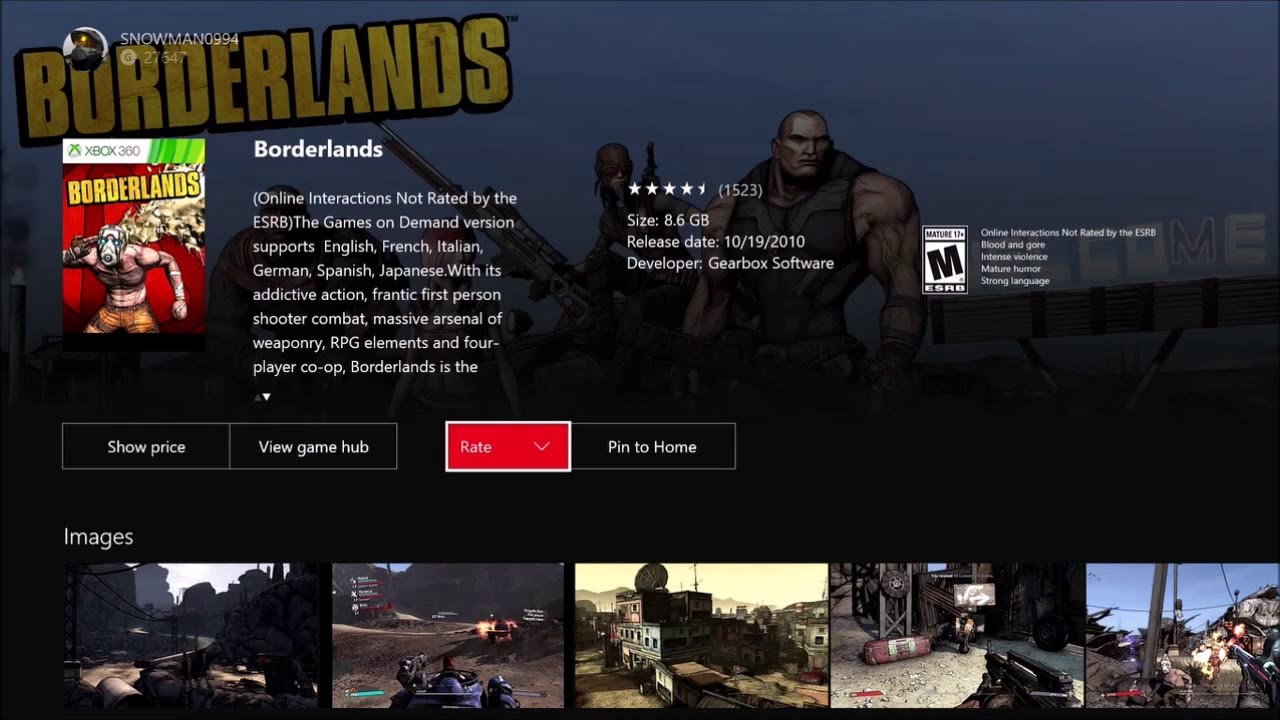Click the ESRB Mature 17+ rating badge
The image size is (1280, 720).
[x=944, y=259]
